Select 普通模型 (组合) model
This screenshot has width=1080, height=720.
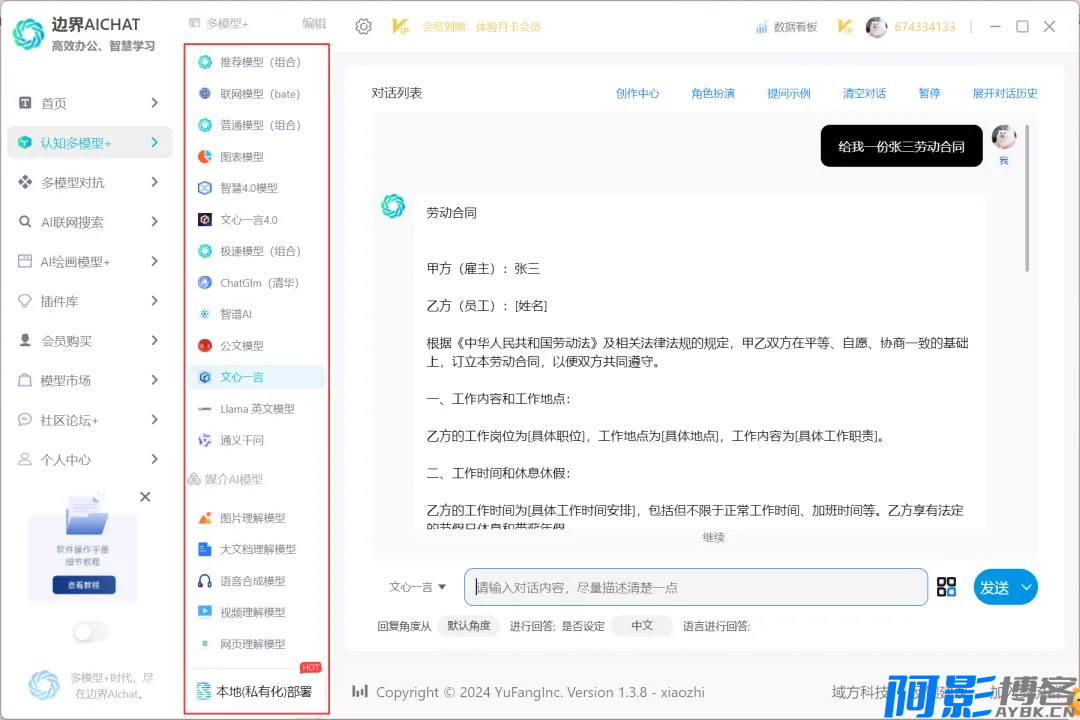click(x=256, y=125)
